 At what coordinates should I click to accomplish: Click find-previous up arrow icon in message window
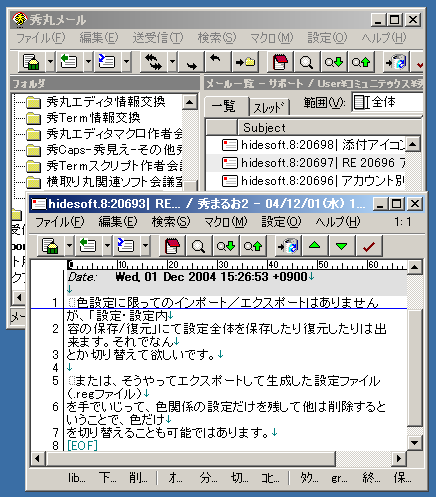click(253, 246)
